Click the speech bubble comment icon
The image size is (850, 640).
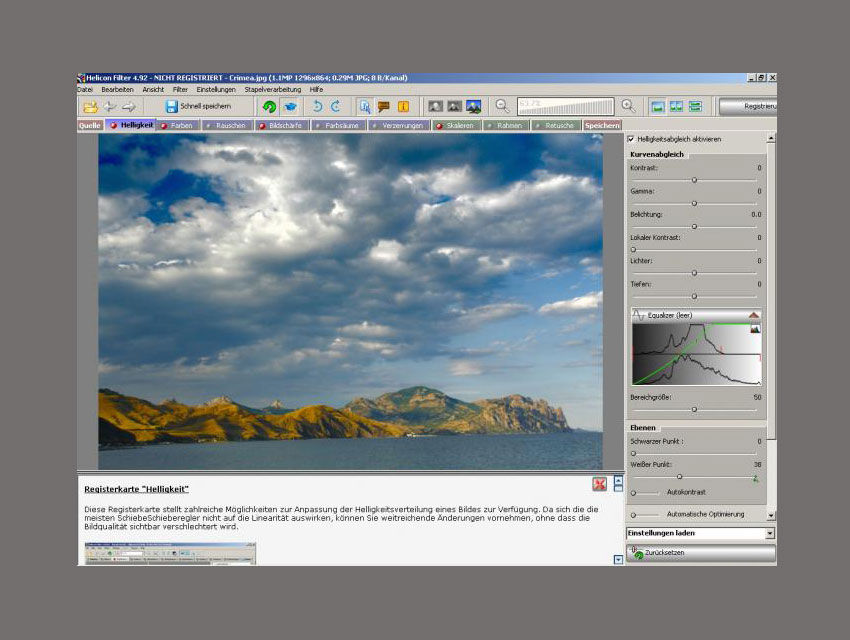(384, 107)
